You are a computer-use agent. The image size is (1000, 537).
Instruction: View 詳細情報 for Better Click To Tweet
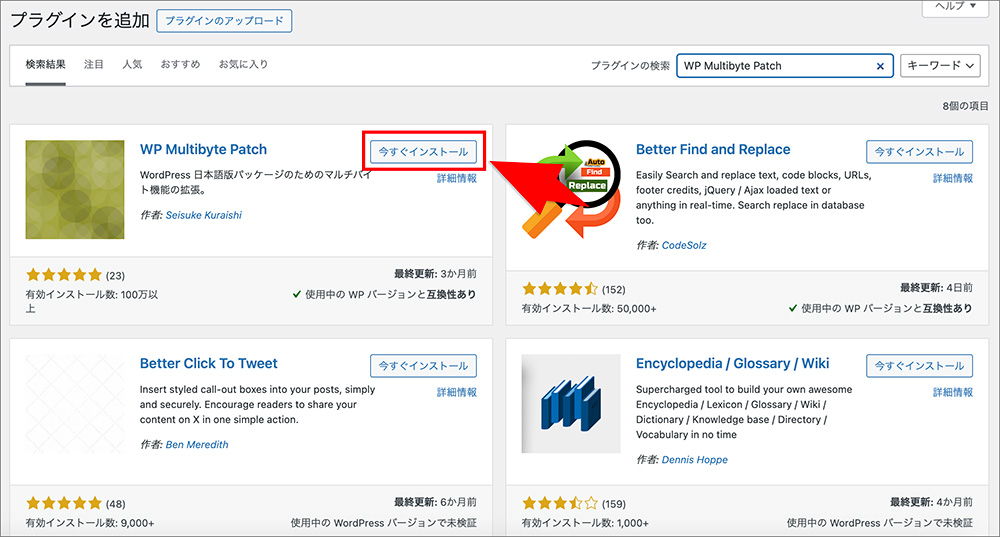click(457, 393)
